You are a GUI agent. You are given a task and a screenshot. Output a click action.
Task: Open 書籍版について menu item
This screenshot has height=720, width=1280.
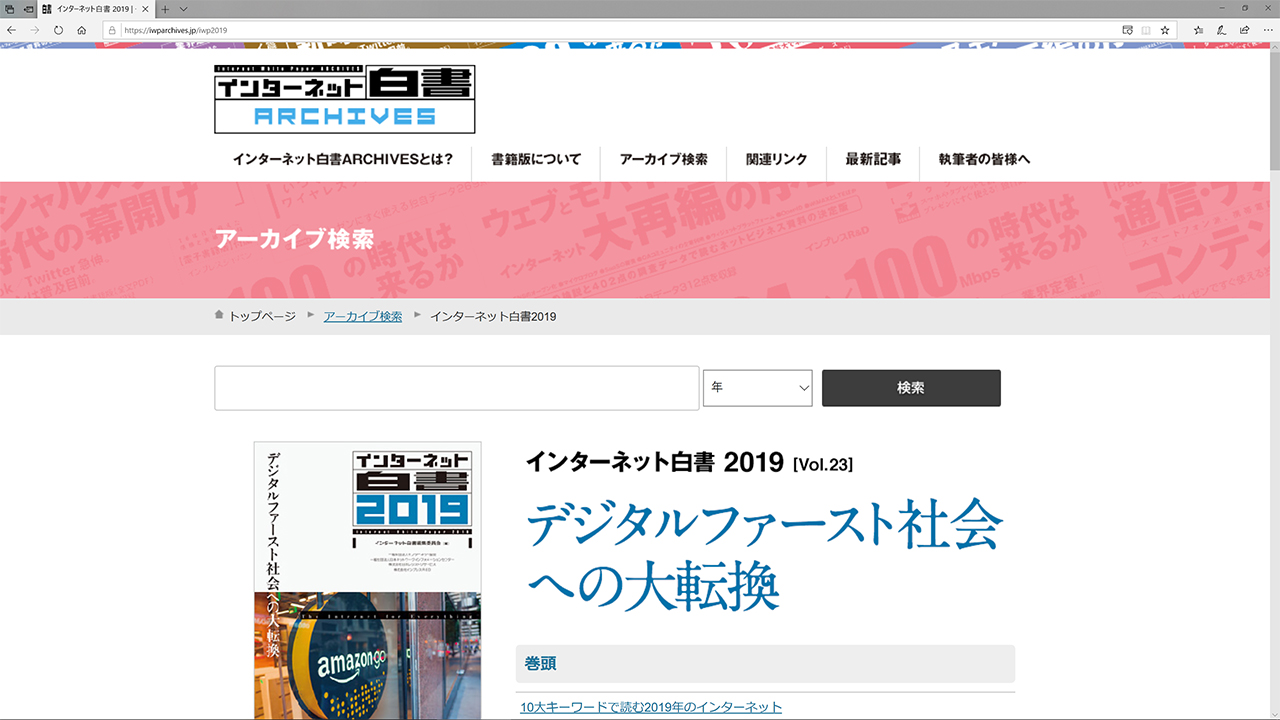(536, 159)
